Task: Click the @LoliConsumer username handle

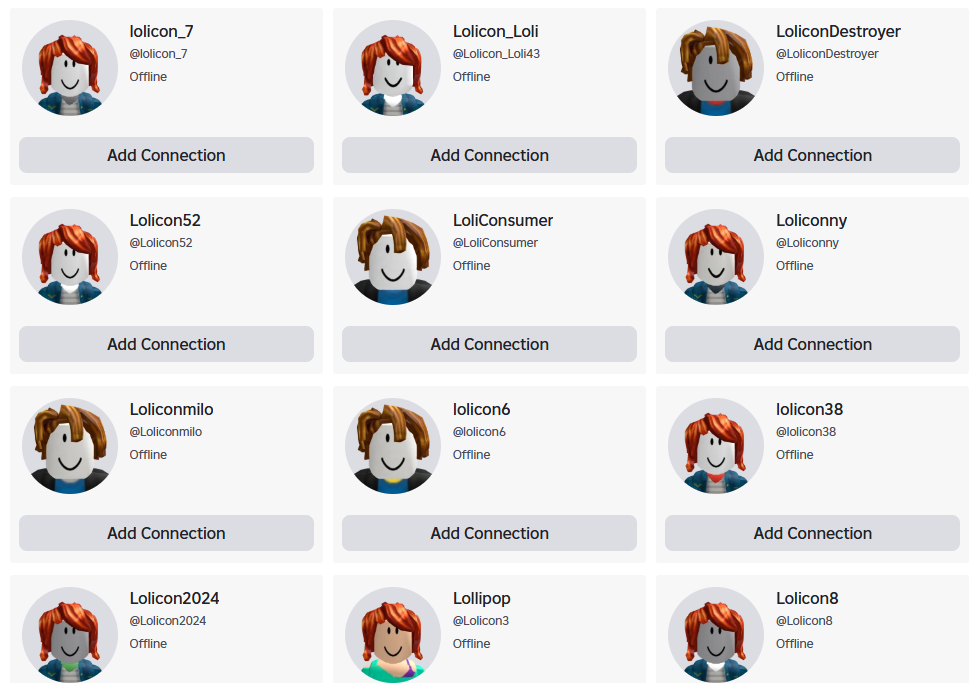Action: point(495,242)
